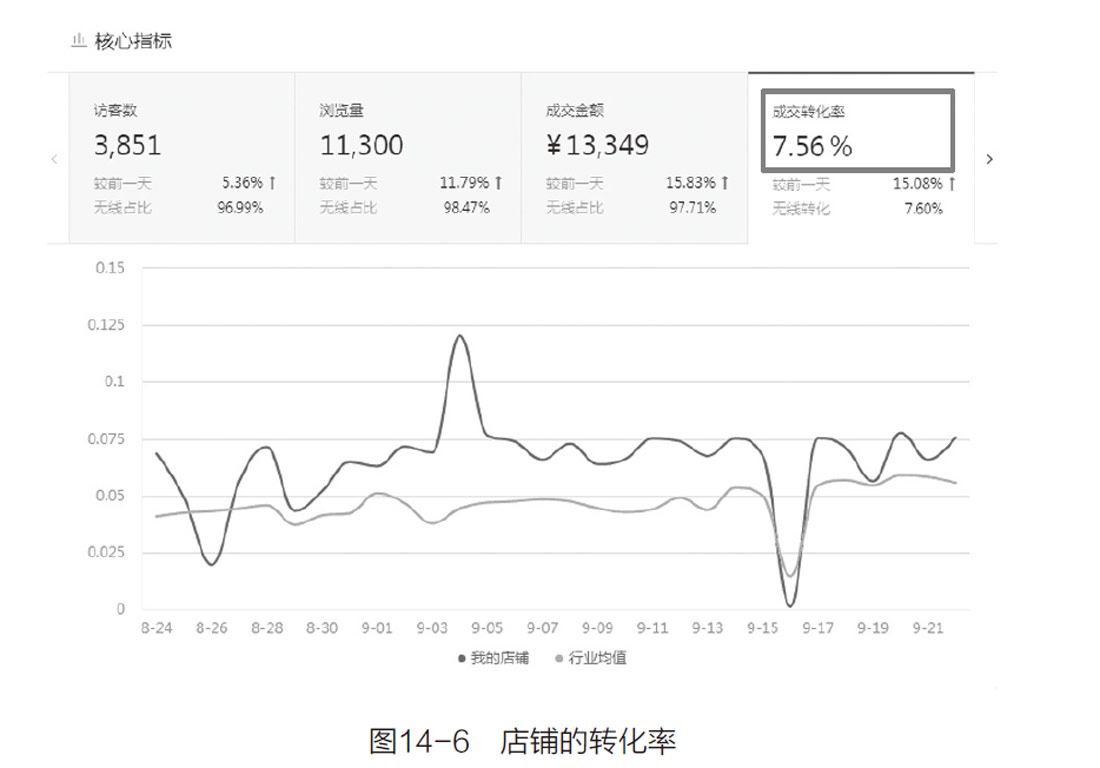Open the 成交金额 metric card
1100x768 pixels.
[x=633, y=158]
